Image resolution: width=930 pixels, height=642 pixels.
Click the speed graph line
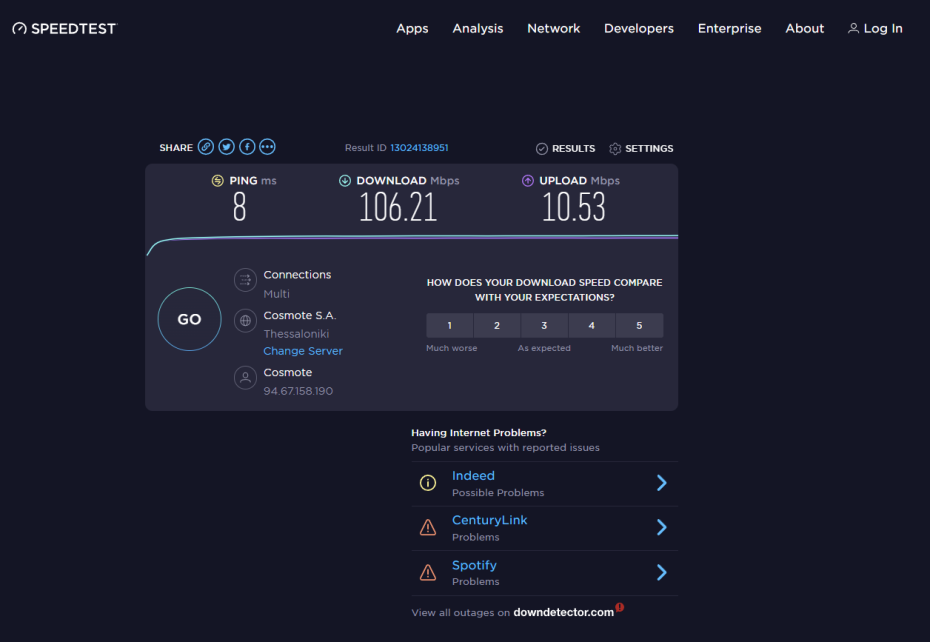pyautogui.click(x=412, y=239)
